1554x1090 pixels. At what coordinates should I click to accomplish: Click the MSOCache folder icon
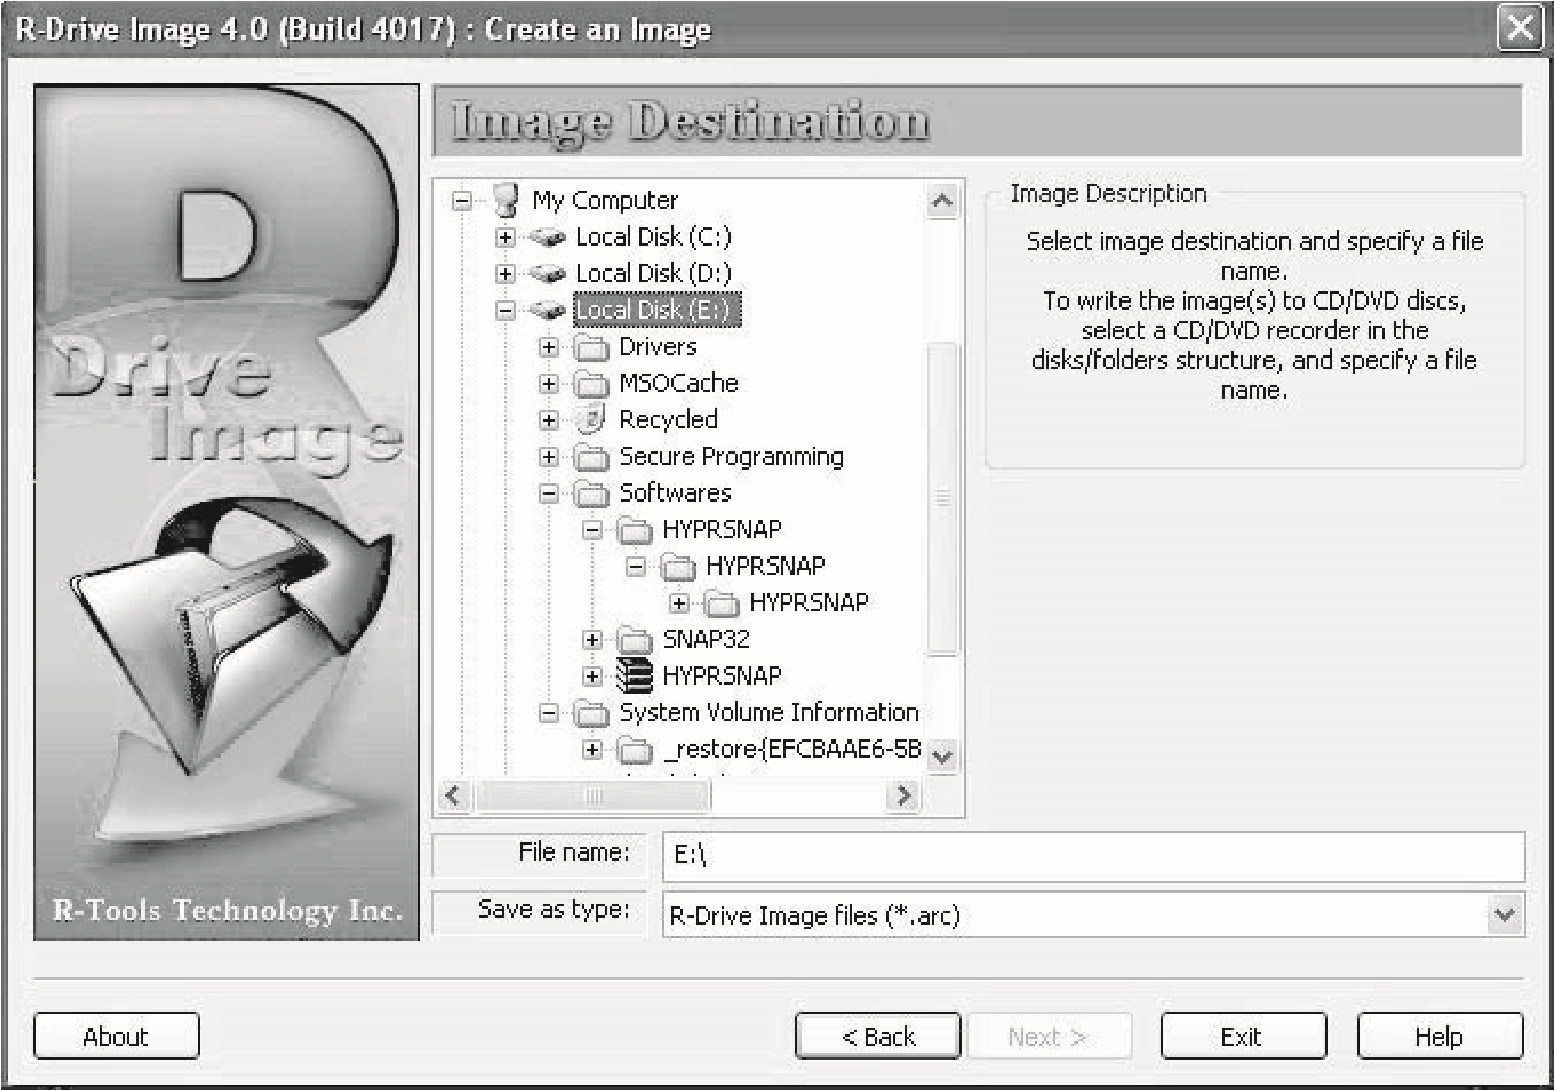[591, 384]
